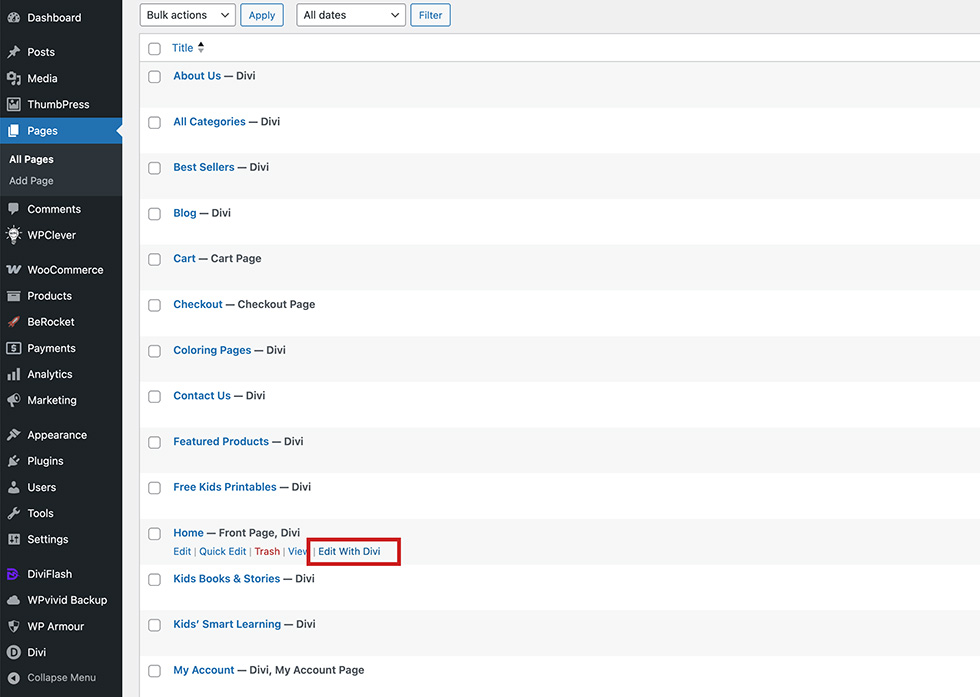The height and width of the screenshot is (697, 980).
Task: Expand the All dates filter dropdown
Action: 350,15
